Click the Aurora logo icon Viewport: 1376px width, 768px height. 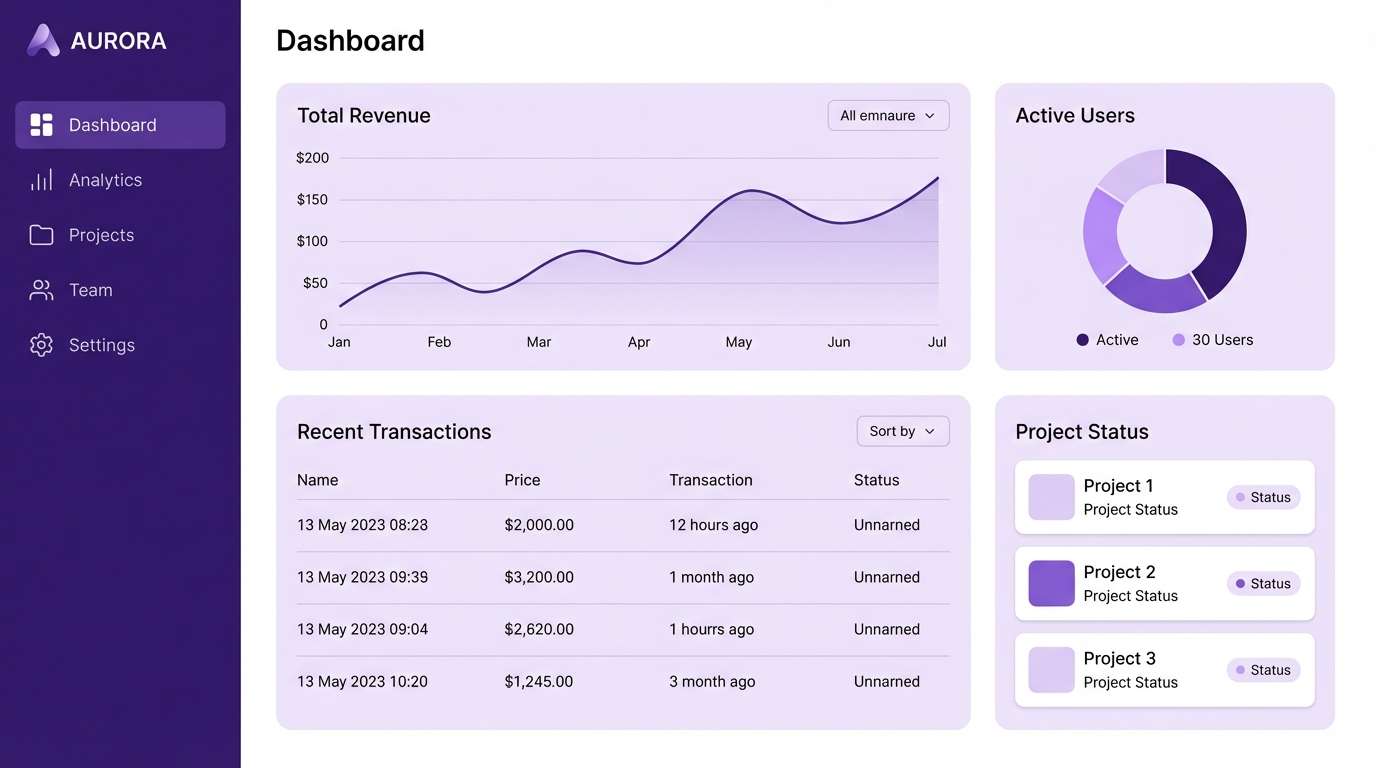42,39
